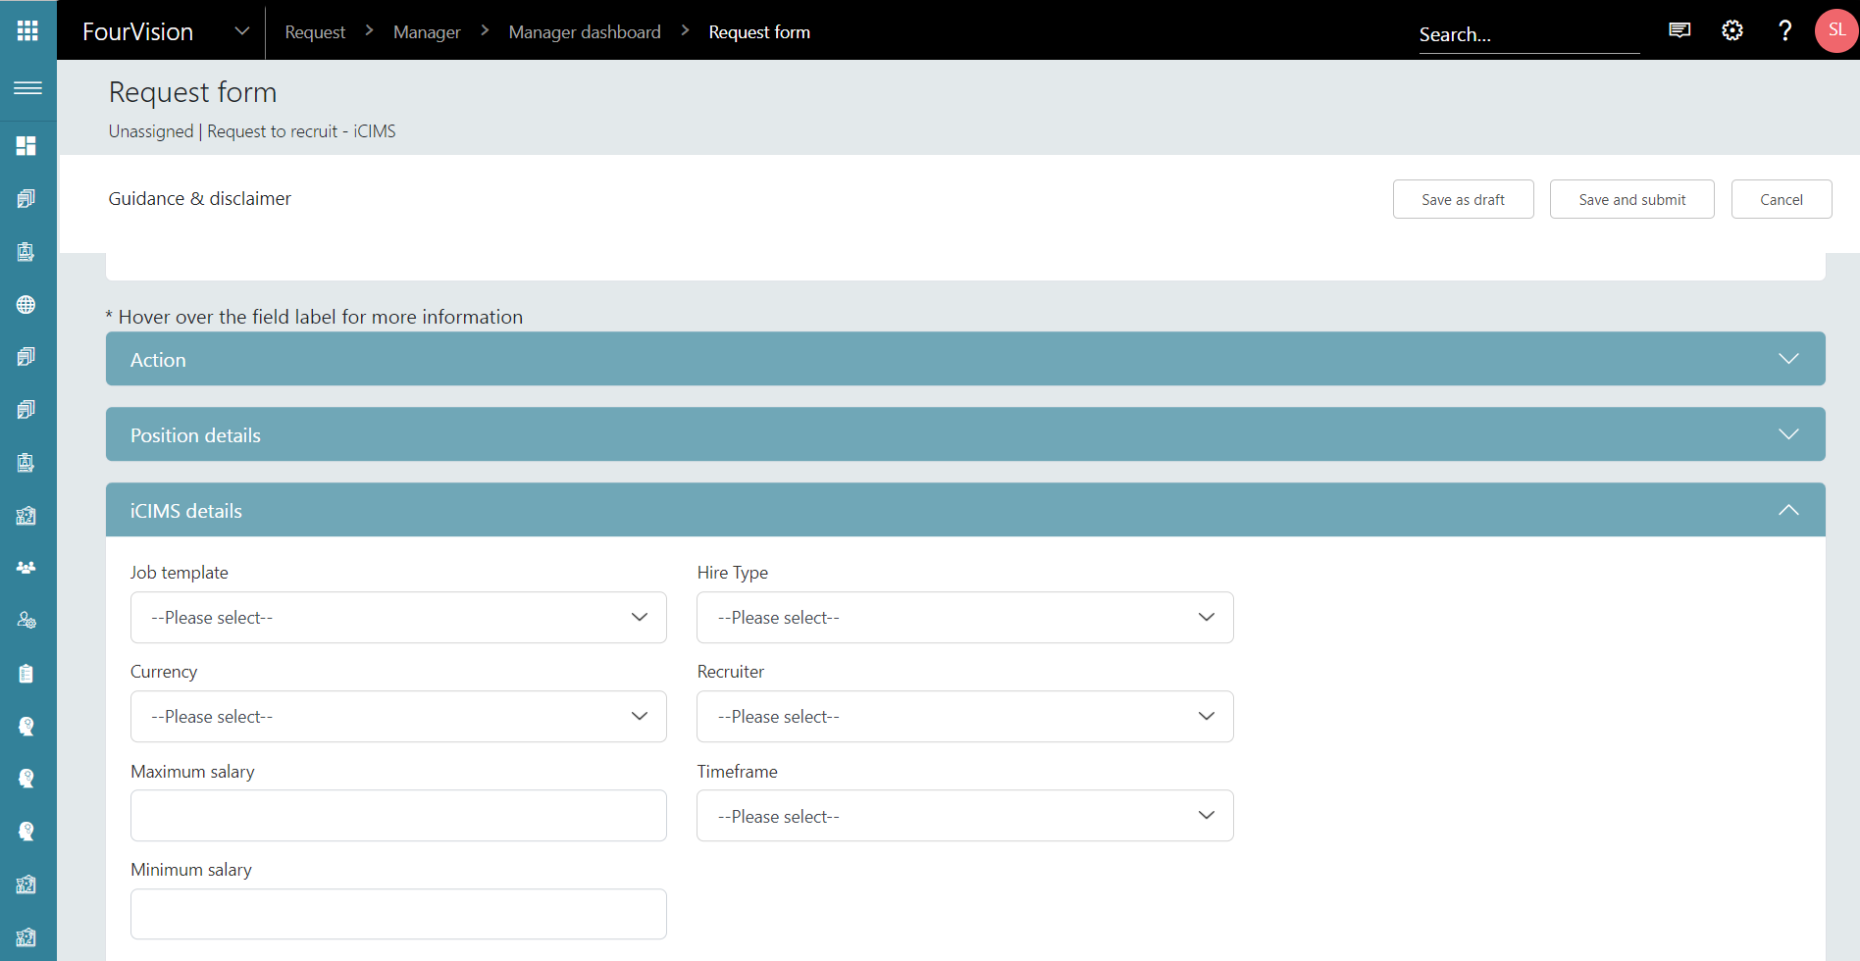
Task: Toggle the hamburger navigation menu
Action: pos(28,88)
